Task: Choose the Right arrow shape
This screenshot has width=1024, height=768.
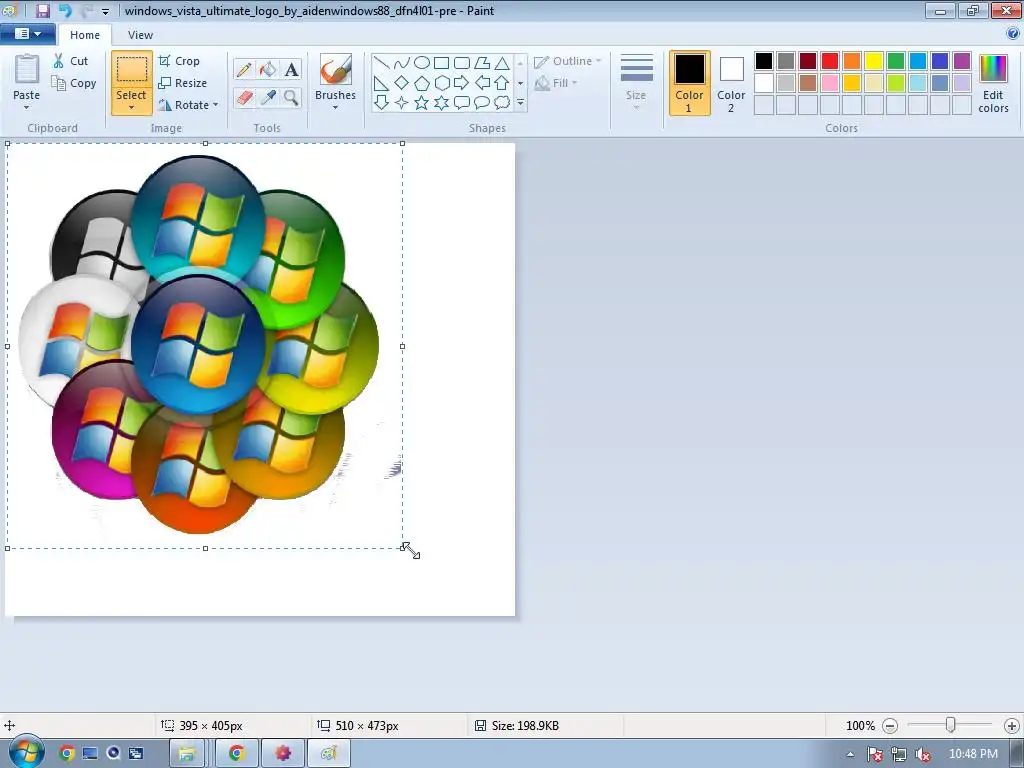Action: click(462, 83)
